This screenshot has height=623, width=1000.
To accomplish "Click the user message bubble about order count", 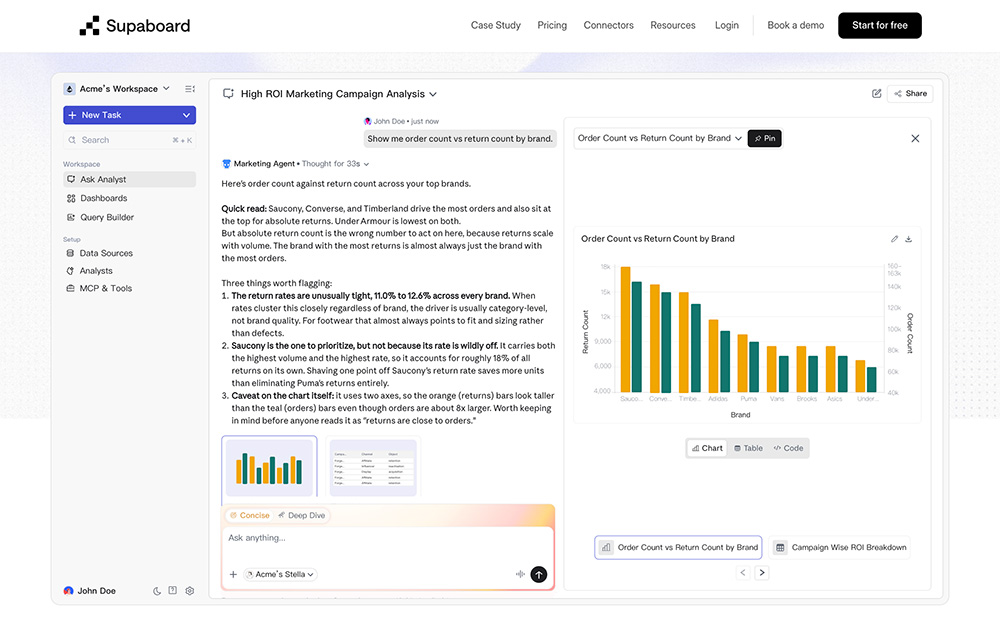I will point(460,138).
